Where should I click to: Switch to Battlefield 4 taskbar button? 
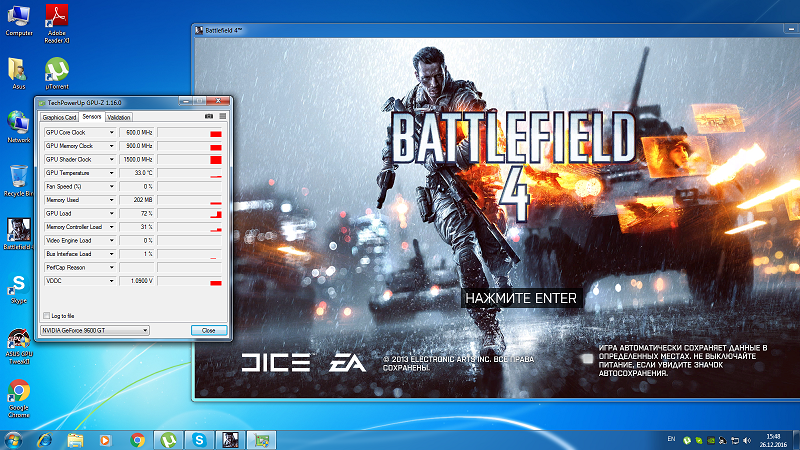(x=230, y=440)
